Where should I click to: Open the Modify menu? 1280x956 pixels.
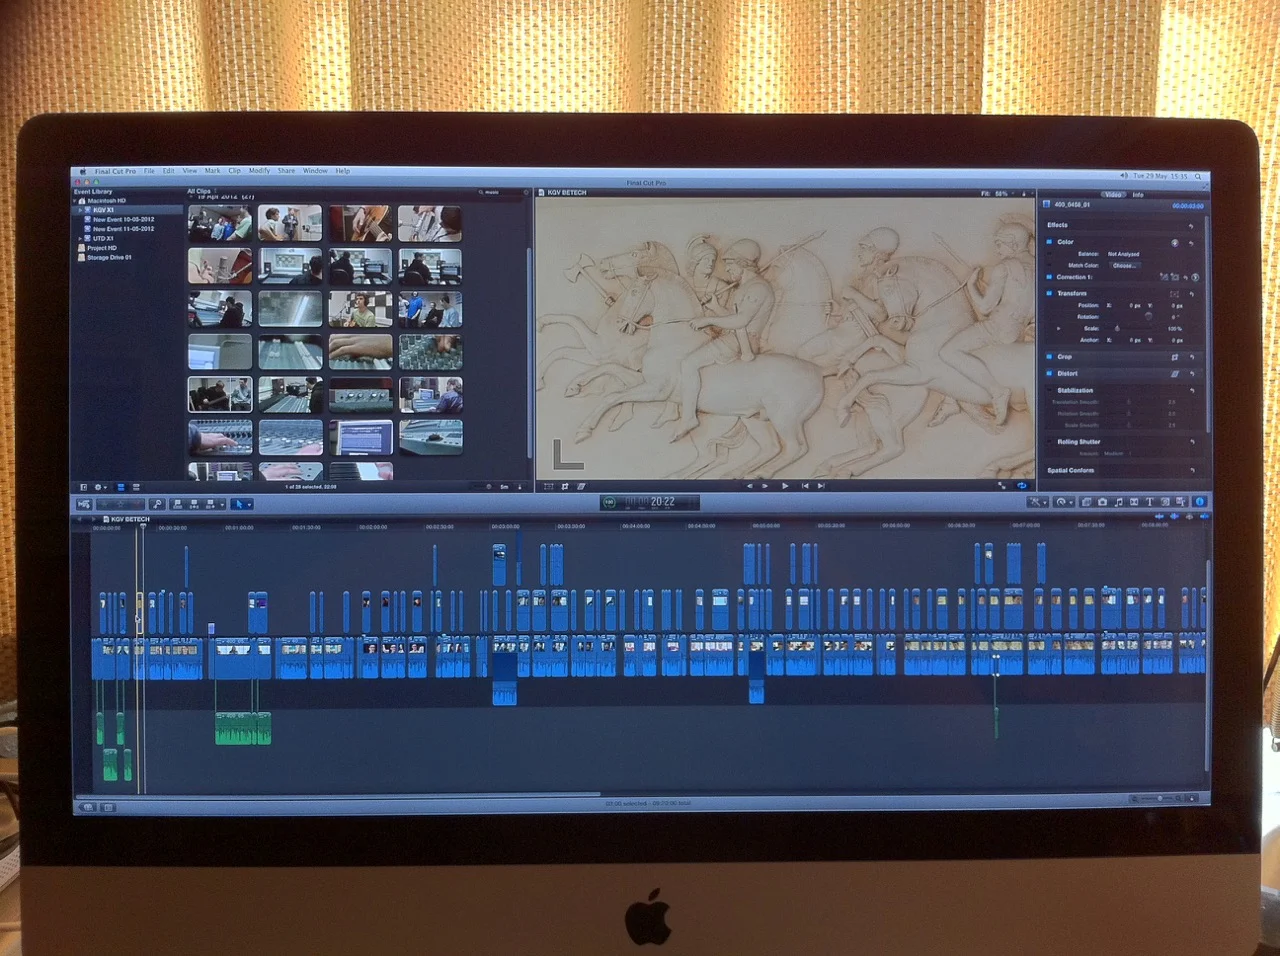tap(259, 170)
